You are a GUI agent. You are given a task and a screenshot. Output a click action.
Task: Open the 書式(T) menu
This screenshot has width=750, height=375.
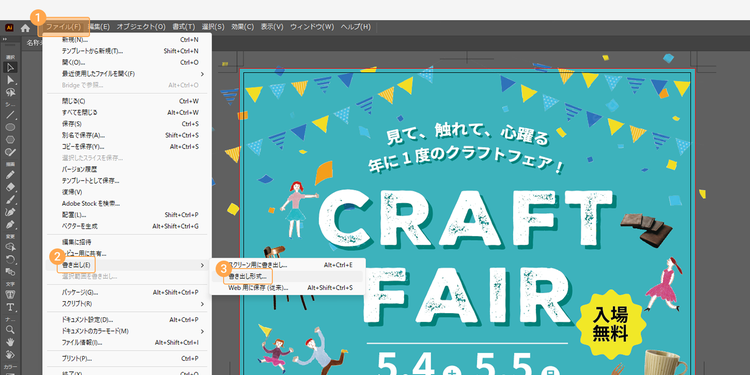184,27
